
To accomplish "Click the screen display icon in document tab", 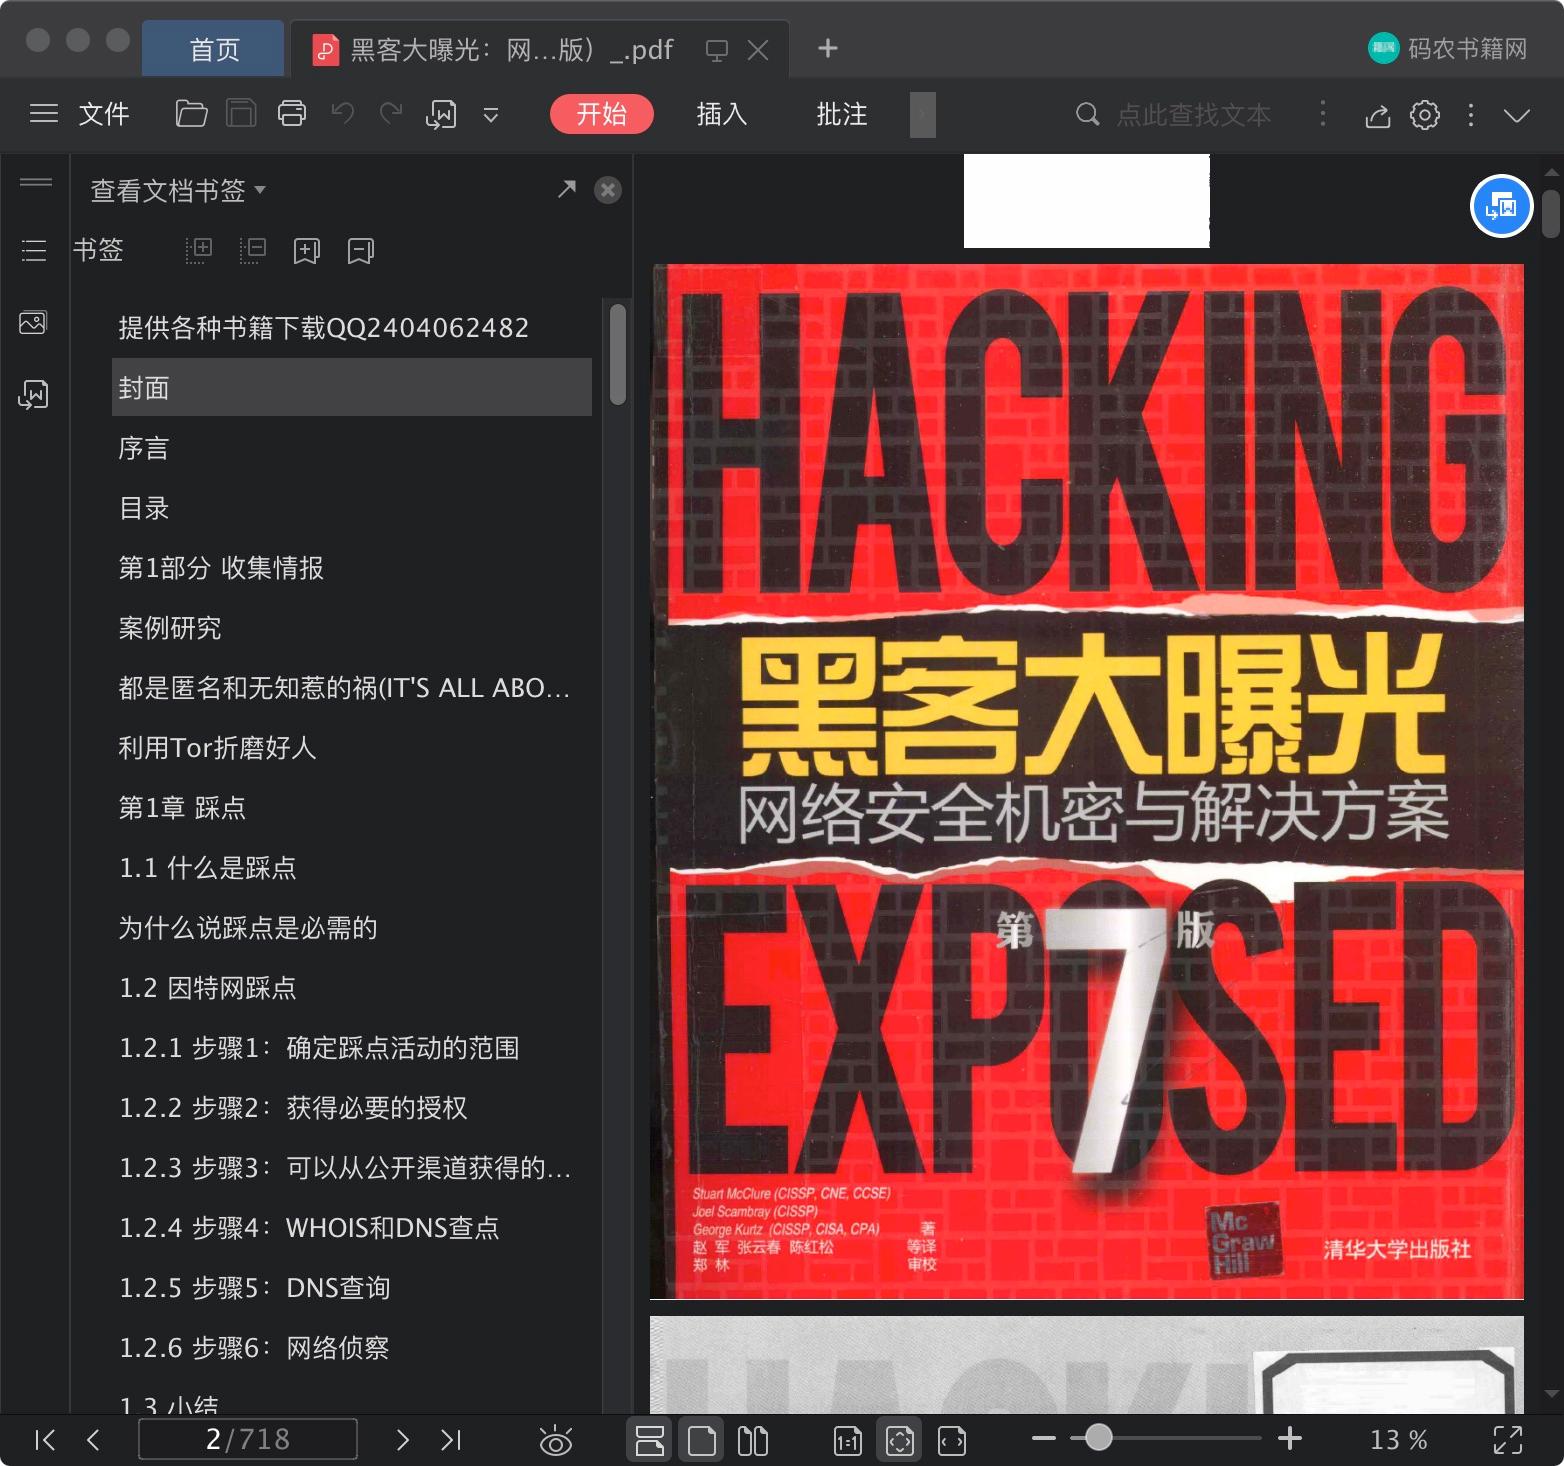I will pos(717,50).
